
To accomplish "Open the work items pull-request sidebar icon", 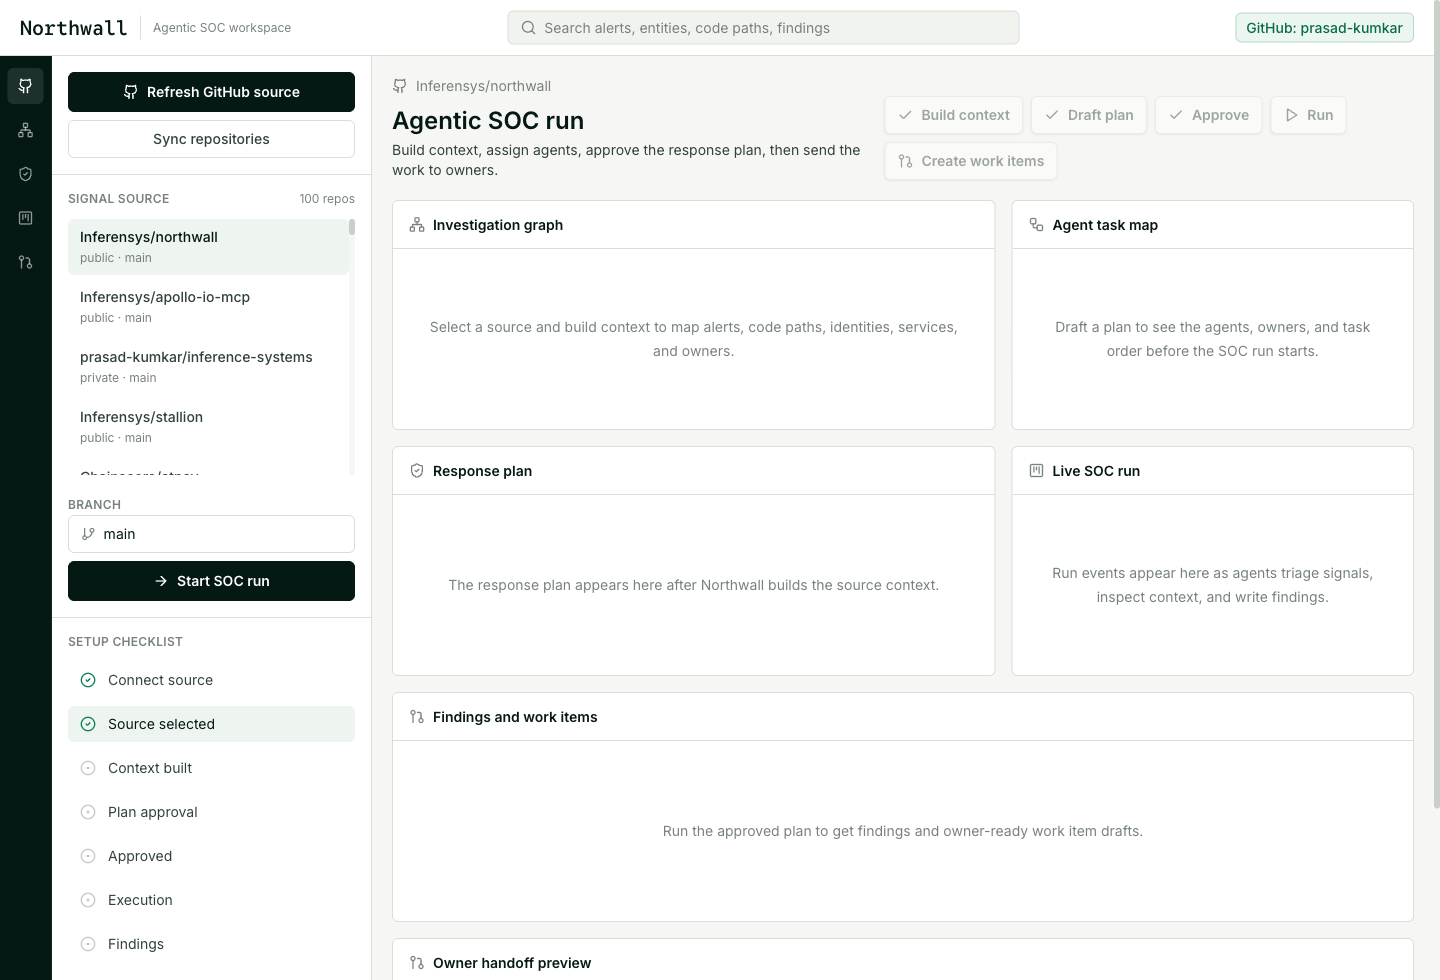I will coord(26,262).
